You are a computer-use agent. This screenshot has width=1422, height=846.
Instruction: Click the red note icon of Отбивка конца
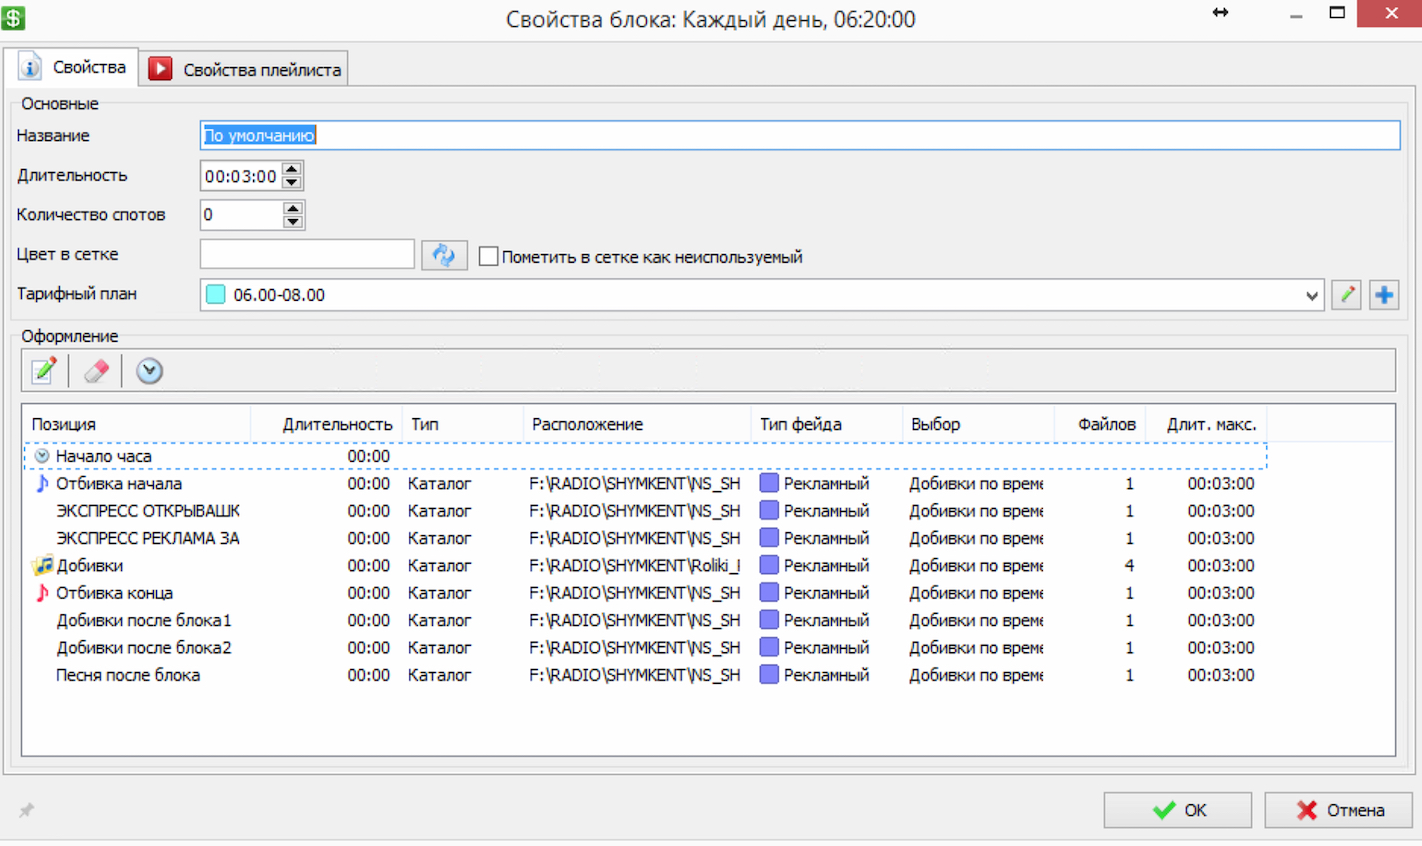coord(42,593)
